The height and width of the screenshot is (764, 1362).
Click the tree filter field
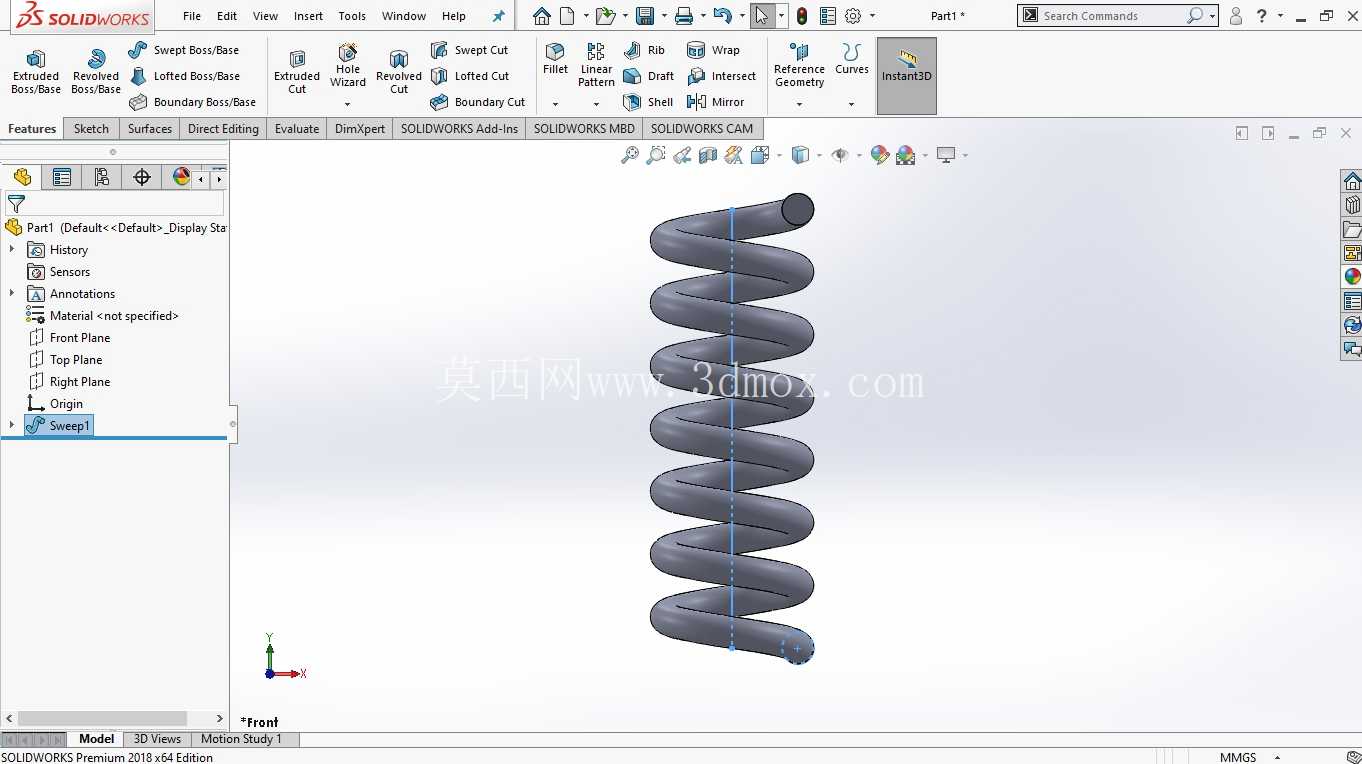(x=115, y=203)
